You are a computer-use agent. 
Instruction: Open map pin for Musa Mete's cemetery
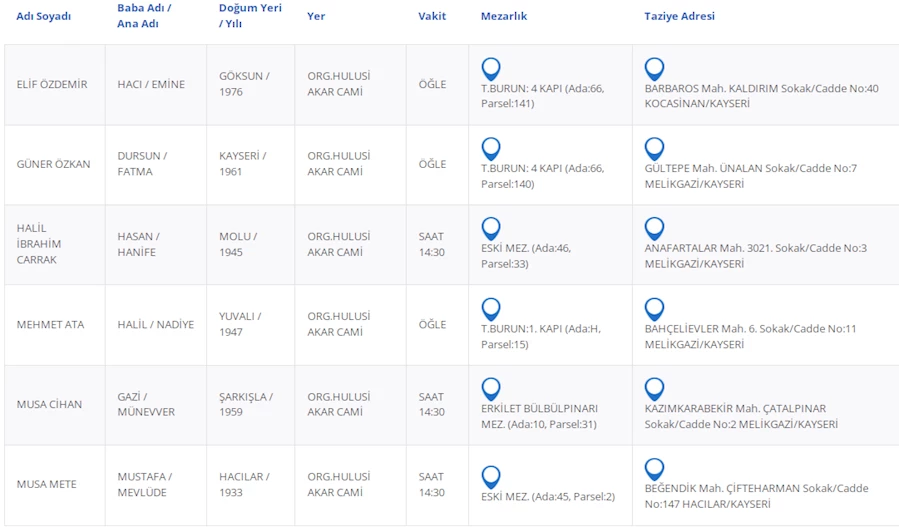click(490, 477)
